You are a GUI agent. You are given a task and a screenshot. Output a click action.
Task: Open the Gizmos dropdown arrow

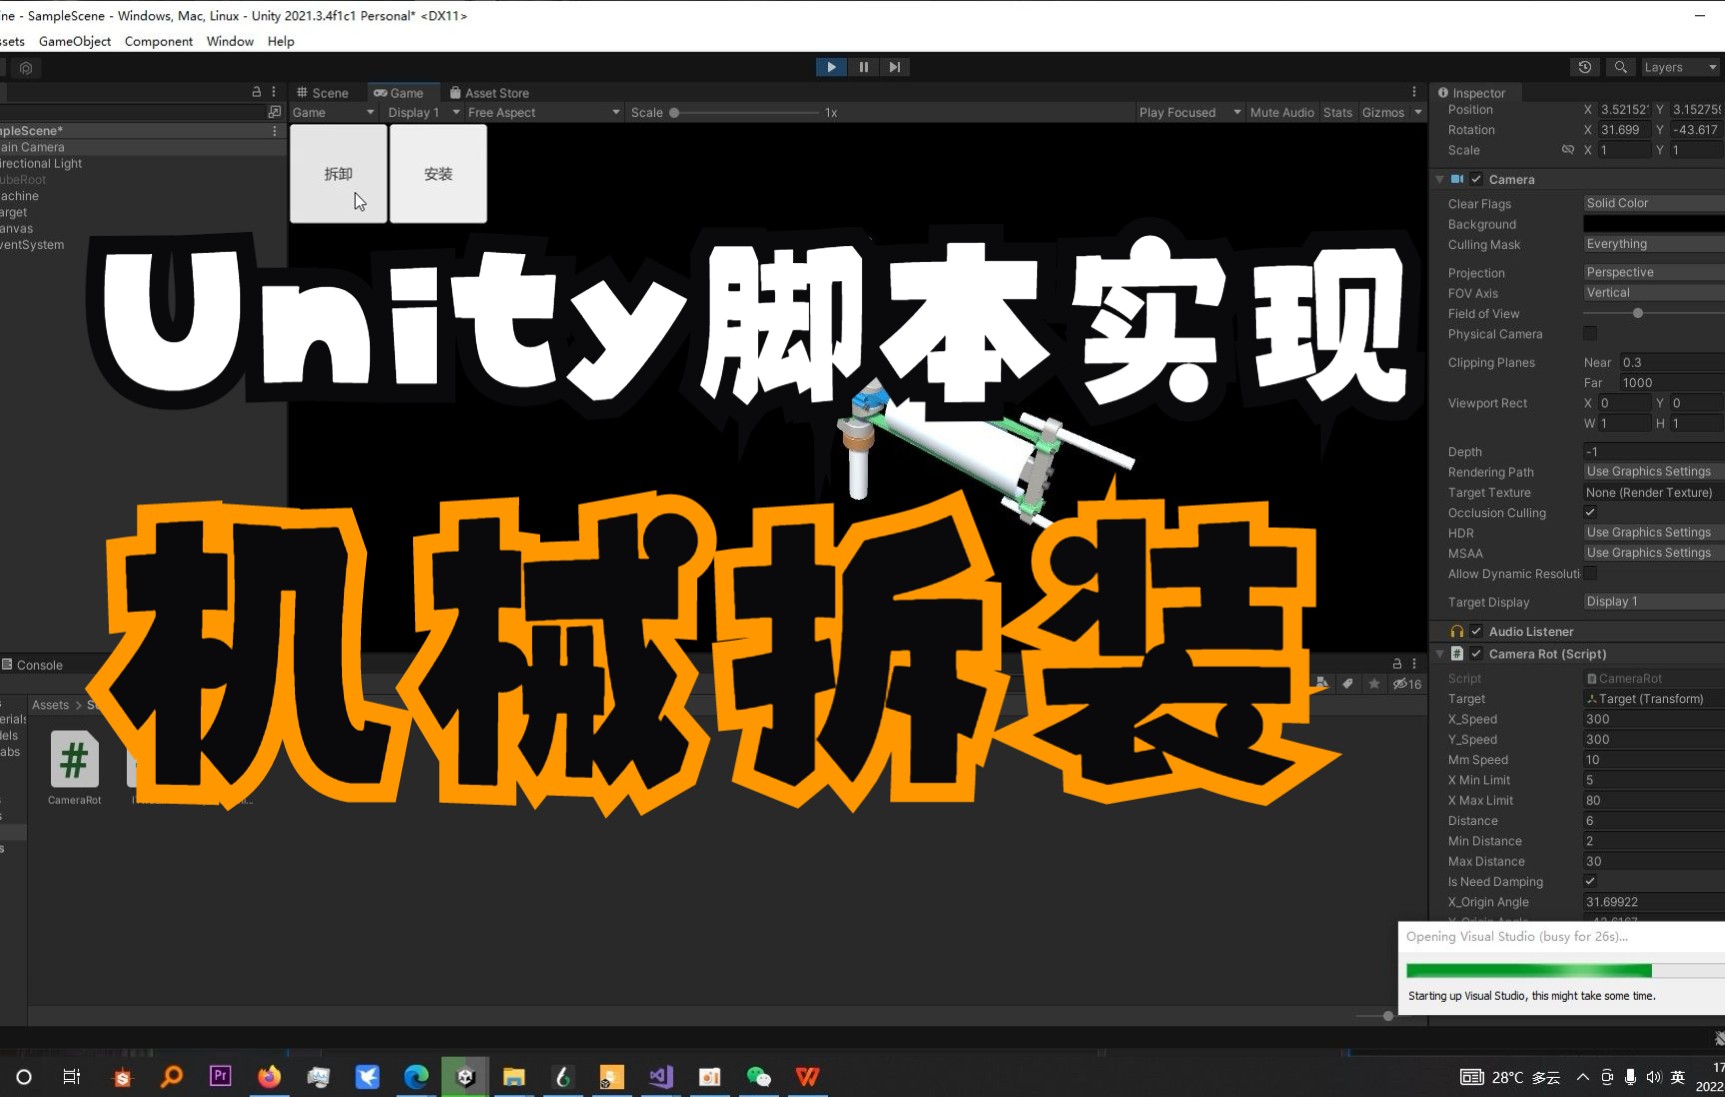pos(1417,112)
